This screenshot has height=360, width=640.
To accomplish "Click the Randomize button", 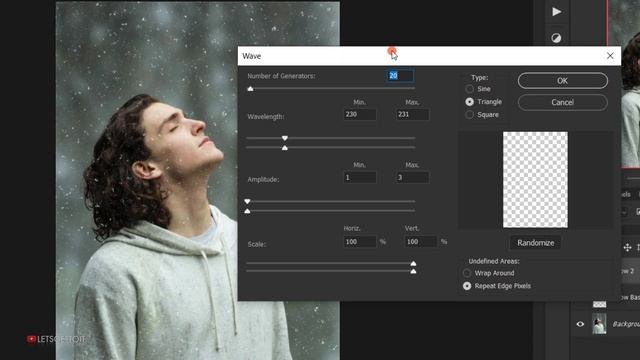I will tap(536, 243).
